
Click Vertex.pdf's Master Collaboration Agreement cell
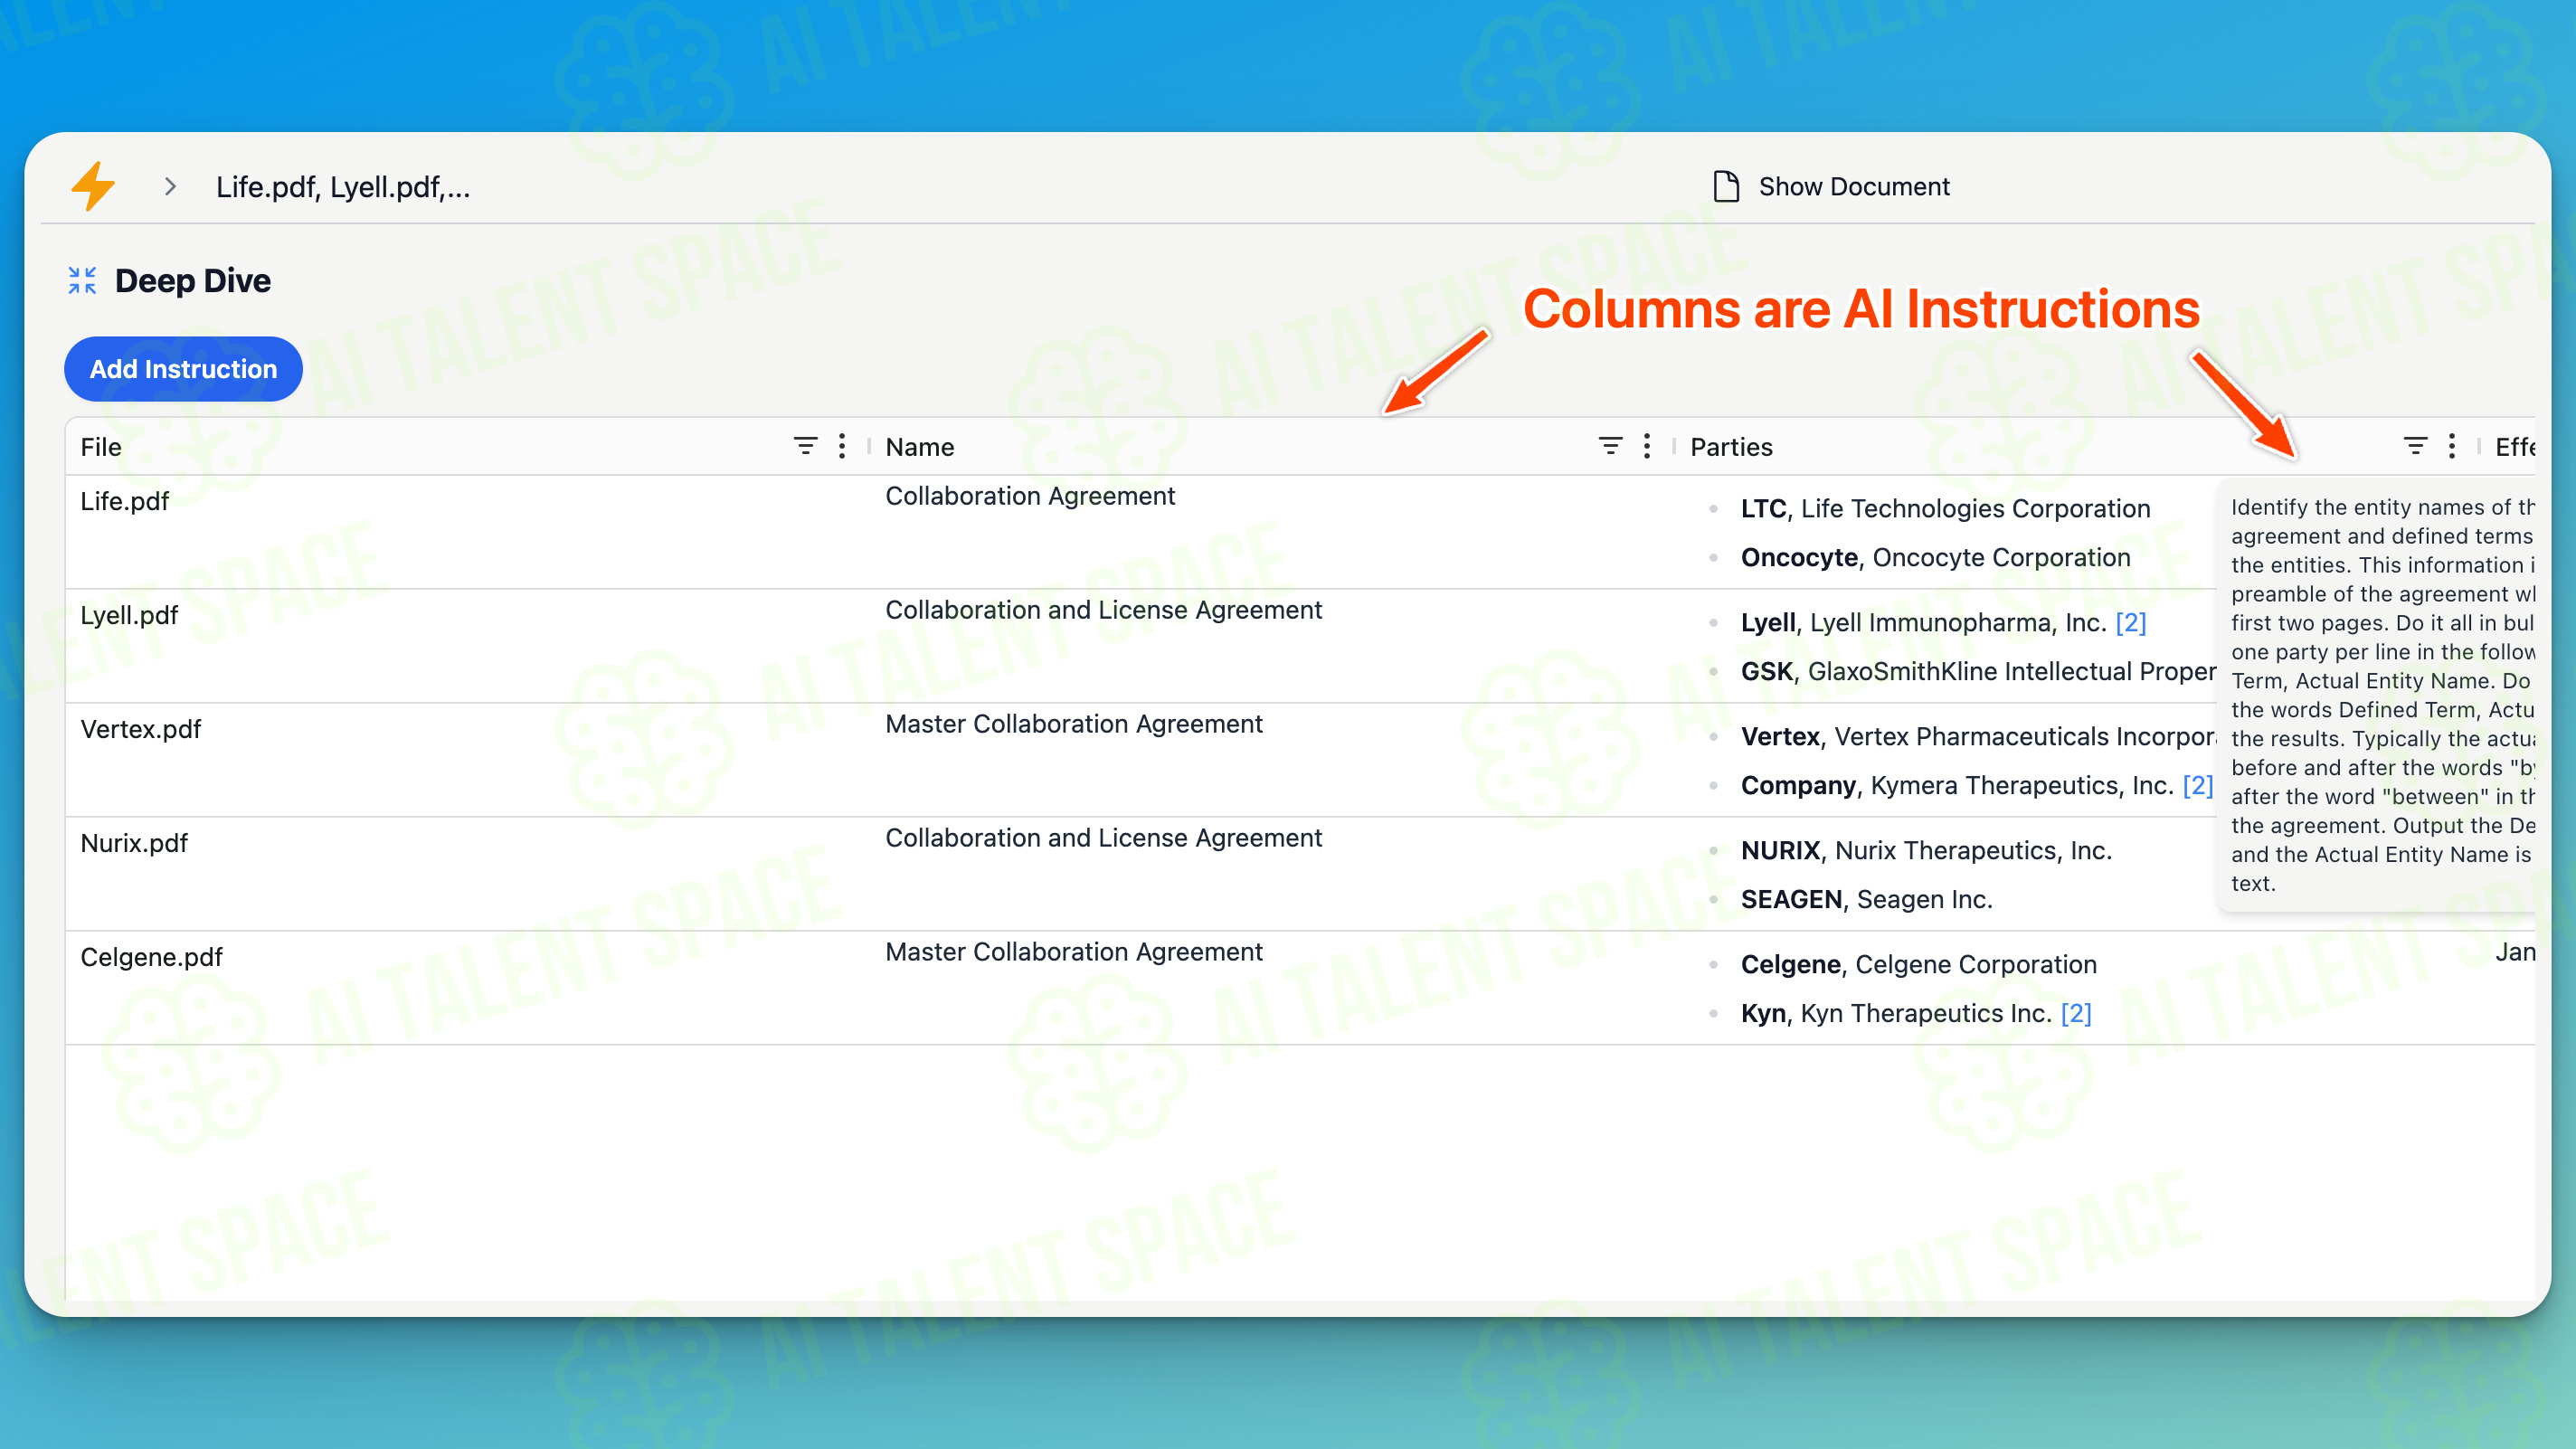pos(1074,724)
